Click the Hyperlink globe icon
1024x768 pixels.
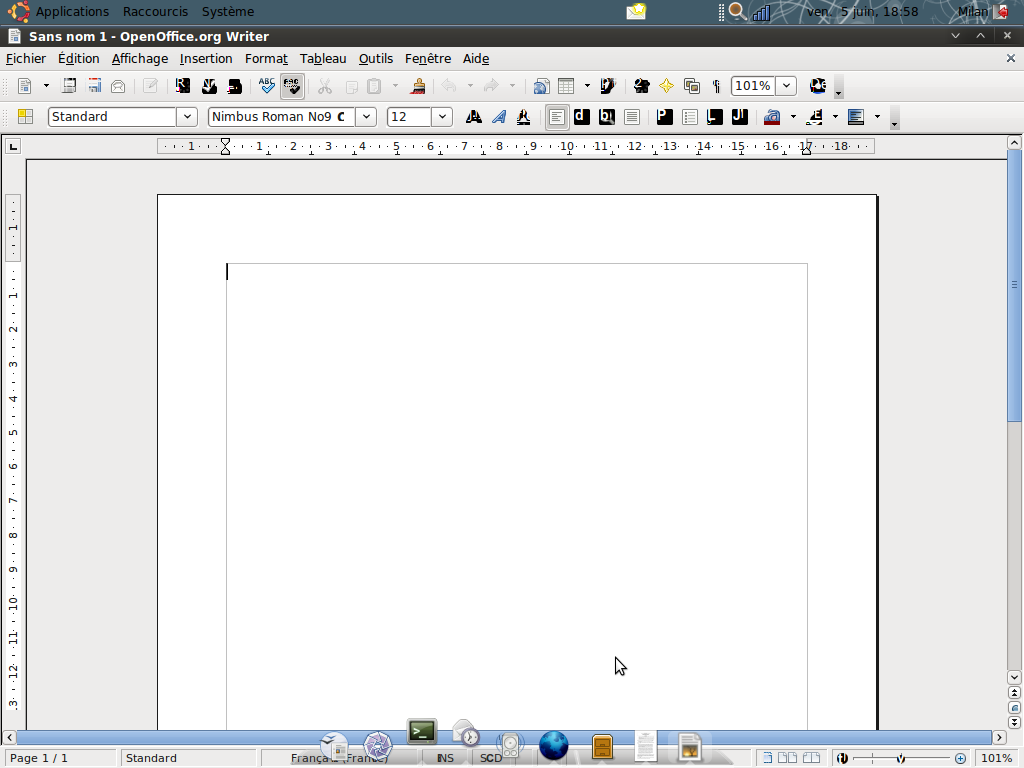tap(541, 86)
